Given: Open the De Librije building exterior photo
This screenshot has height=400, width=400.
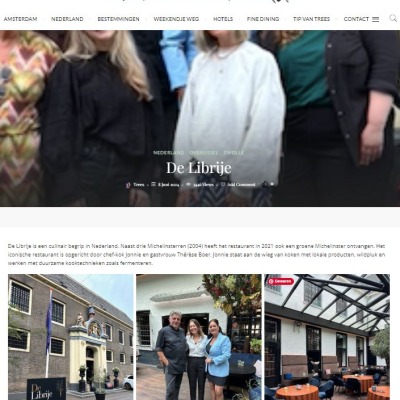Looking at the screenshot, I should (71, 337).
